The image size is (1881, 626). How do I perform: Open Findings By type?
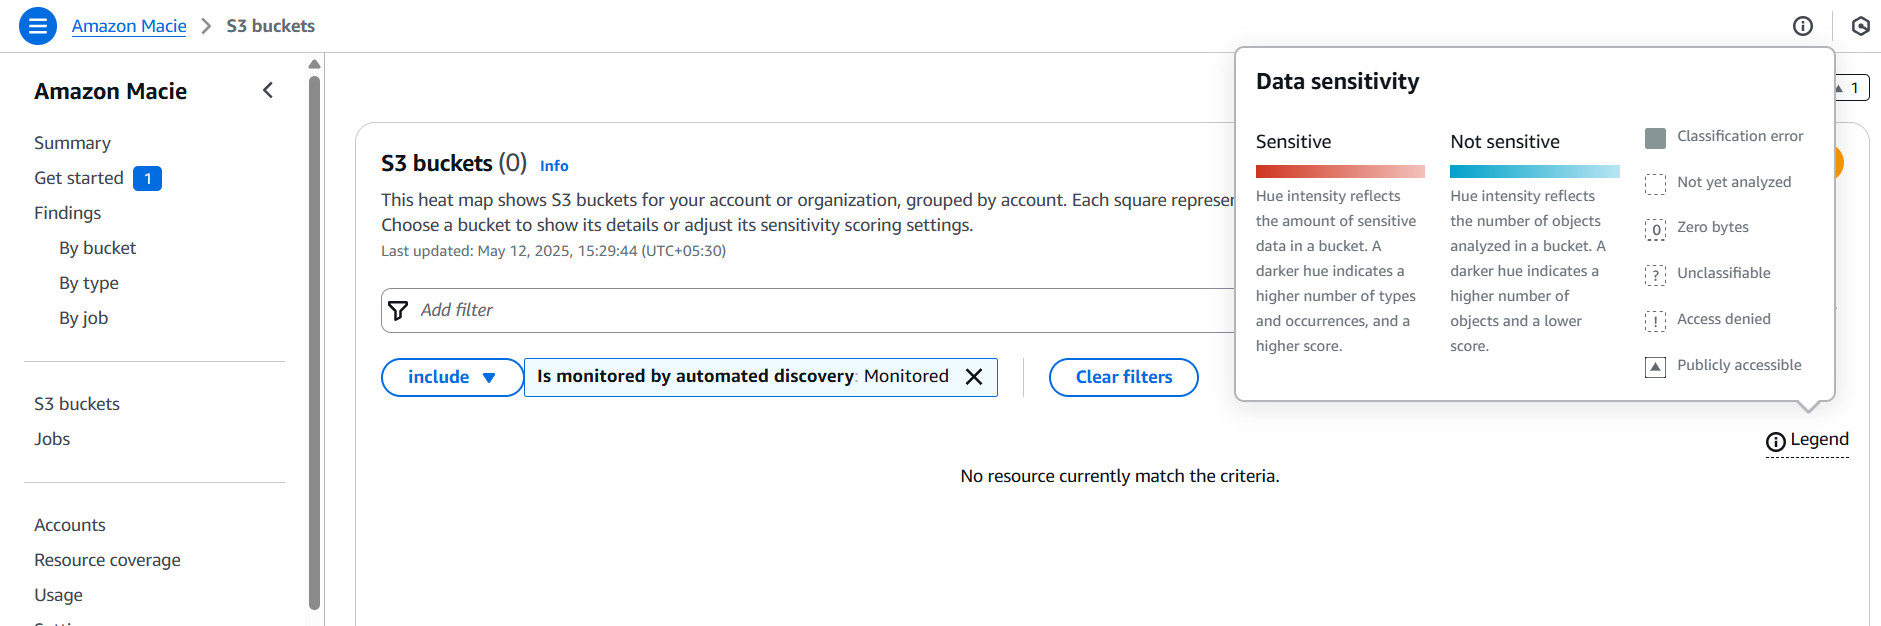(88, 283)
